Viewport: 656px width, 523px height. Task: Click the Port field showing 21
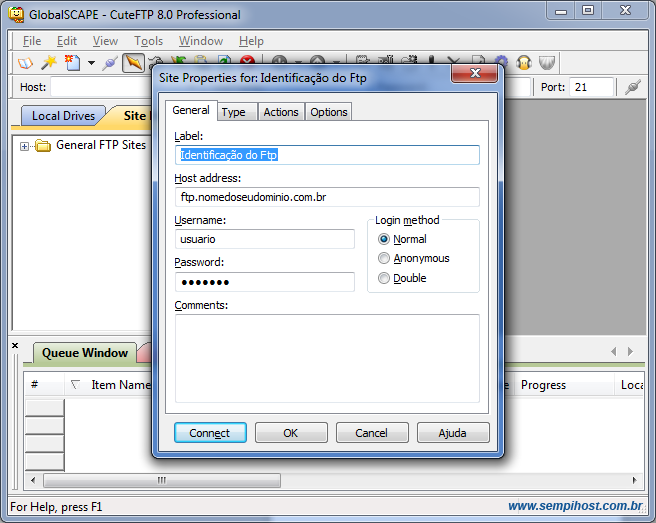point(592,87)
